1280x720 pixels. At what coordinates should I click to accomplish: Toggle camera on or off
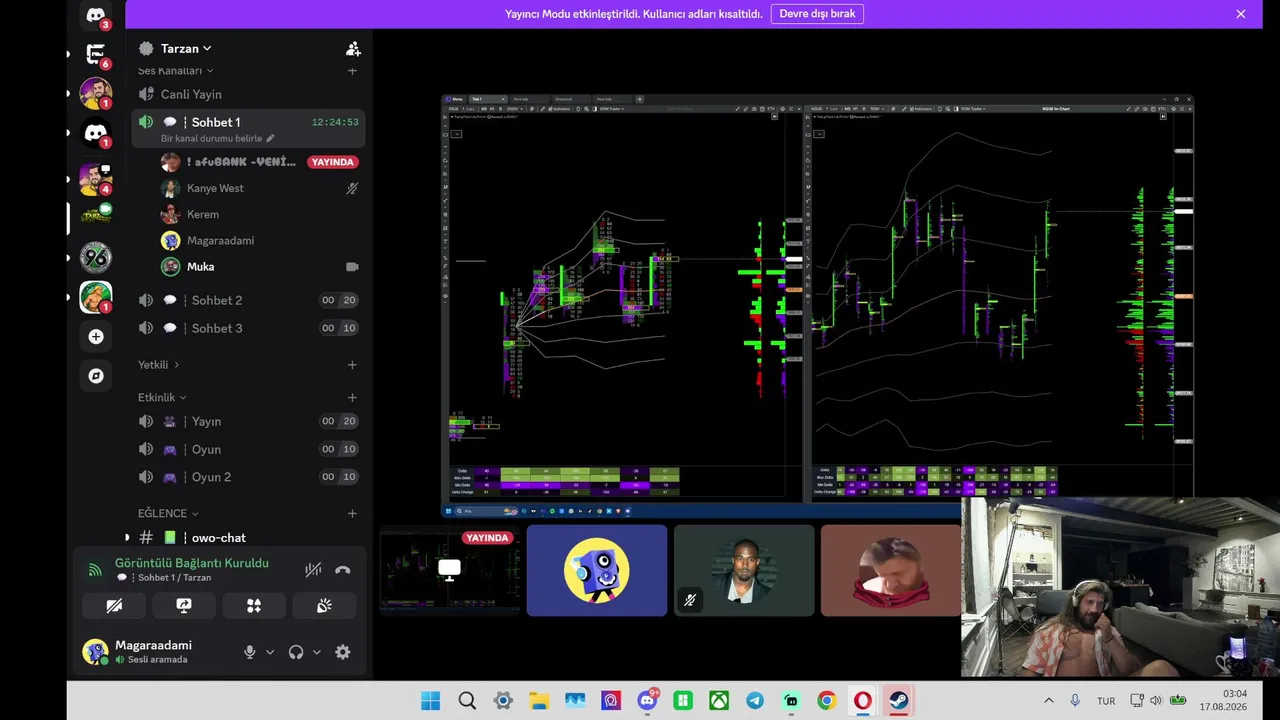coord(114,605)
